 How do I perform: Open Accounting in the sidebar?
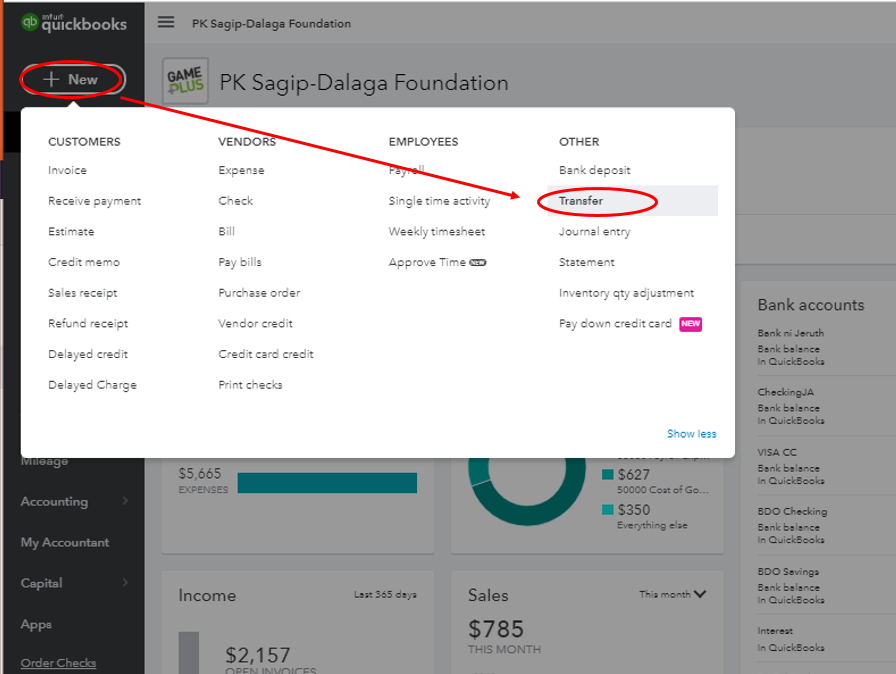[54, 502]
